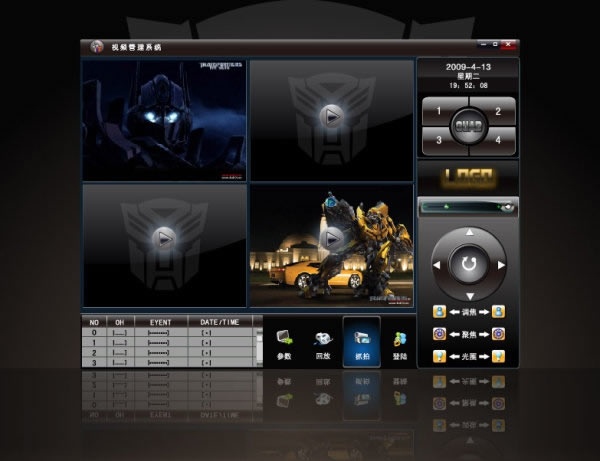
Task: Switch to channel 4 view
Action: (497, 140)
